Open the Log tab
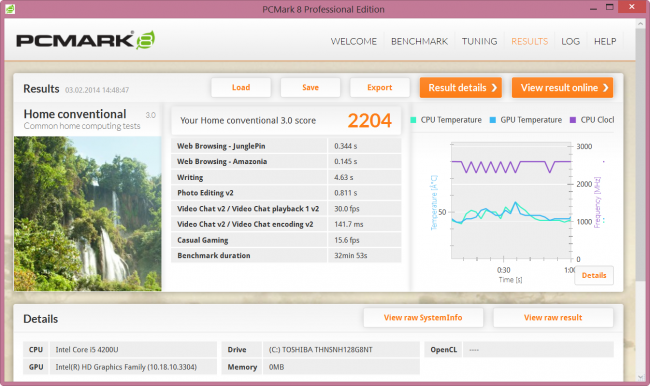The height and width of the screenshot is (386, 650). pyautogui.click(x=570, y=41)
